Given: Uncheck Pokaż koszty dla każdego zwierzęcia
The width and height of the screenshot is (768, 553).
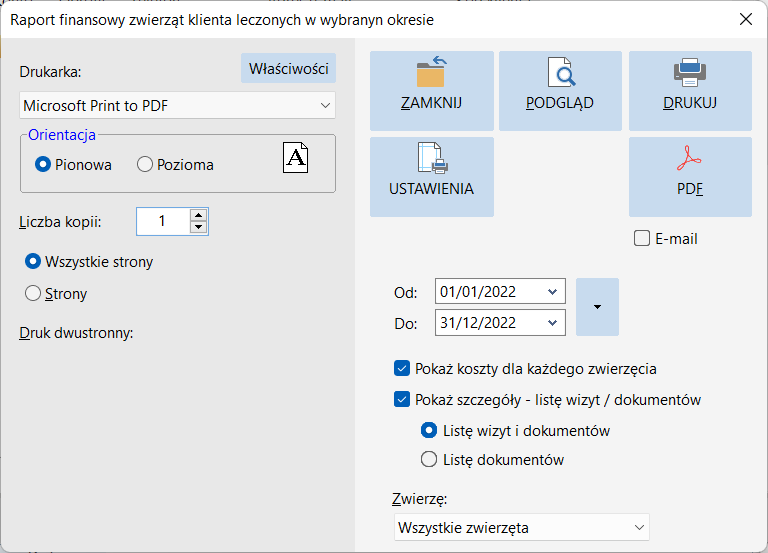Looking at the screenshot, I should click(402, 368).
